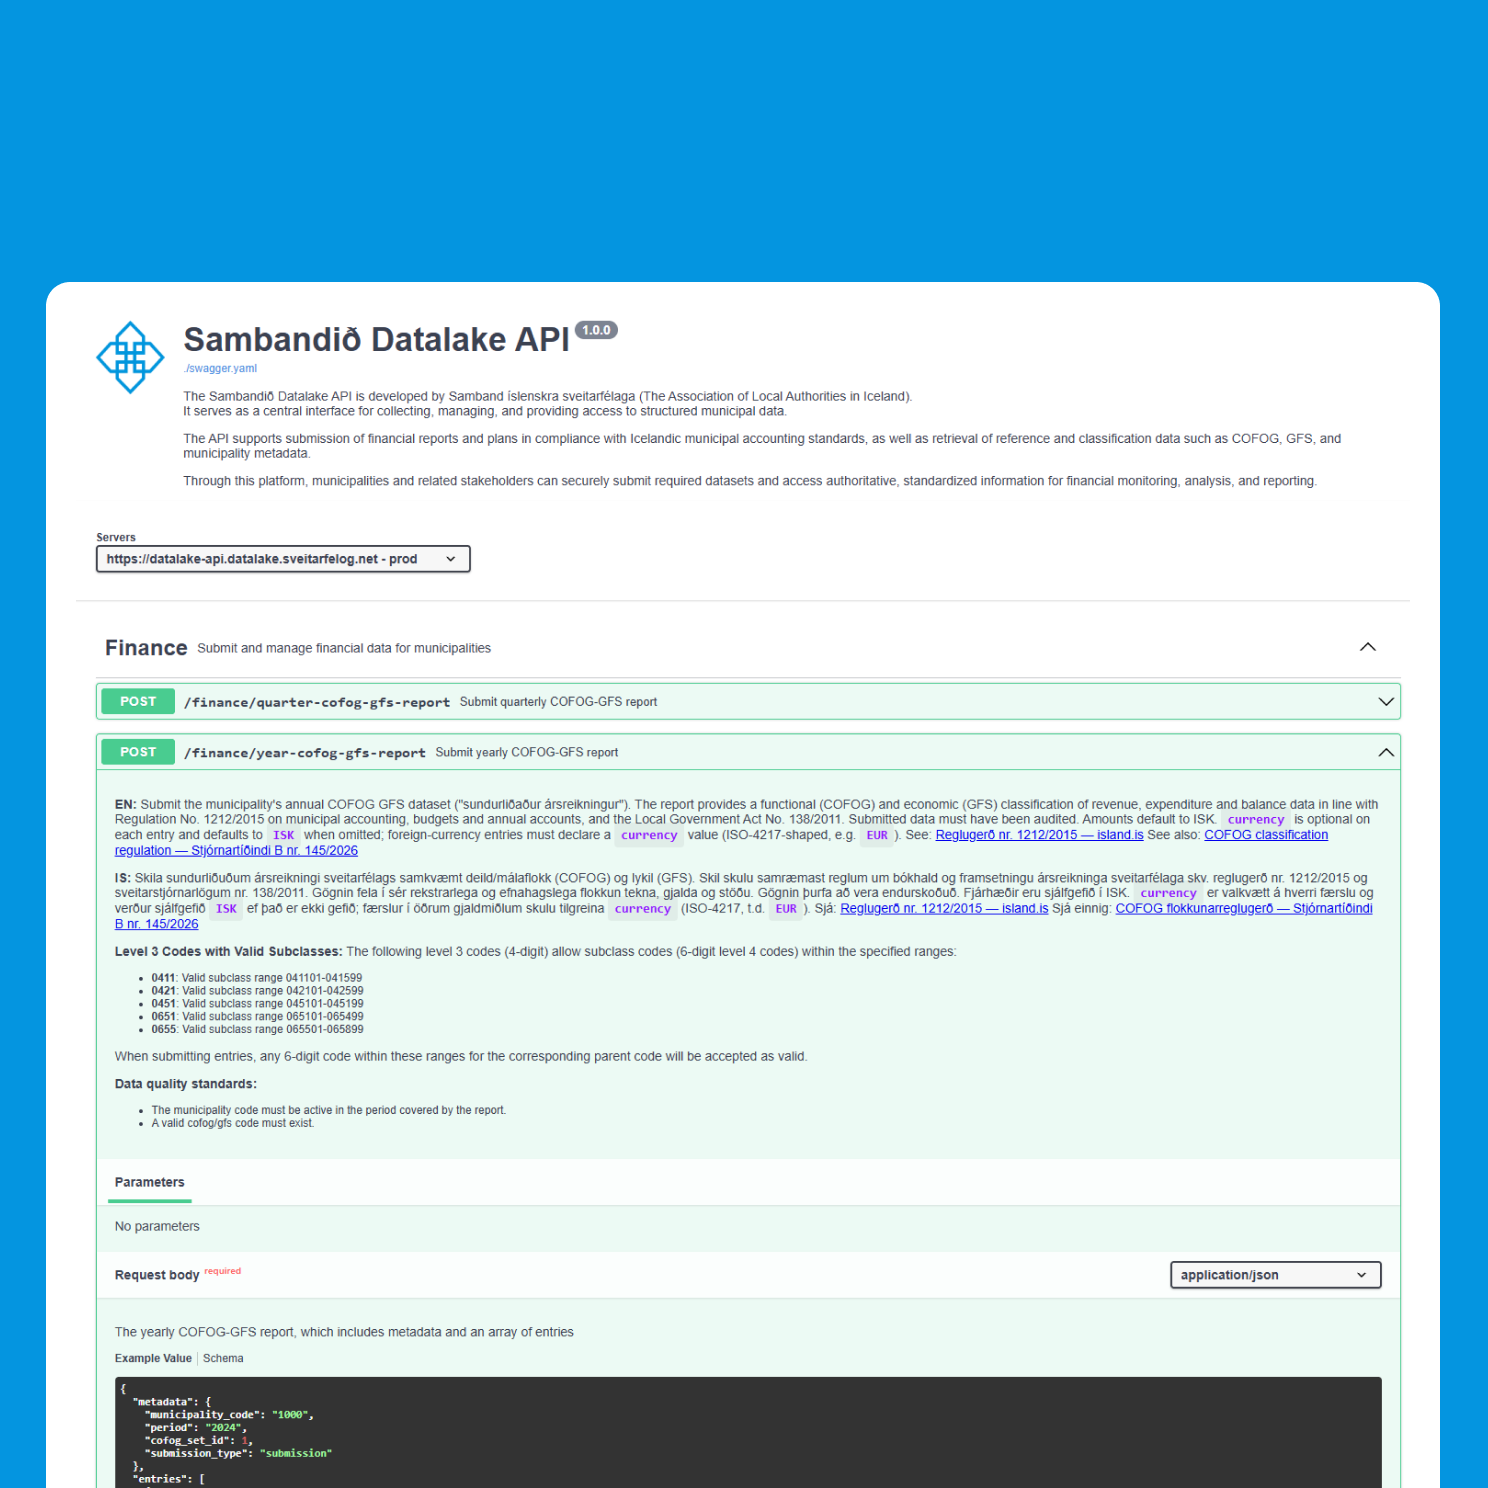
Task: Open the Servers dropdown for prod URL
Action: (283, 559)
